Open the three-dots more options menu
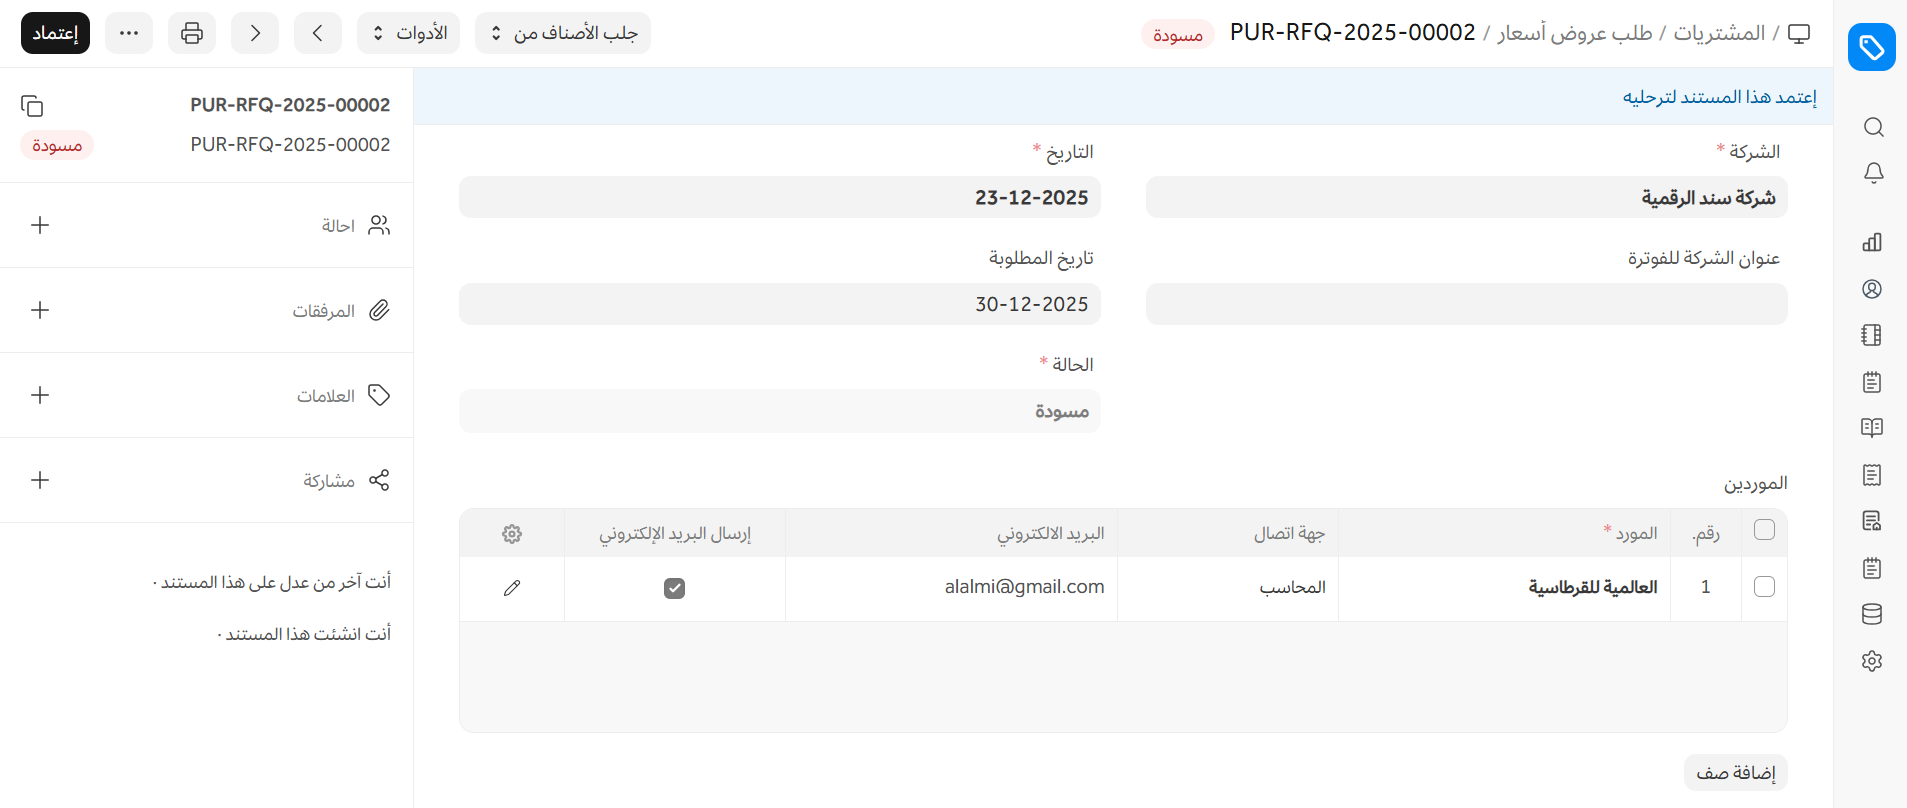 (129, 33)
